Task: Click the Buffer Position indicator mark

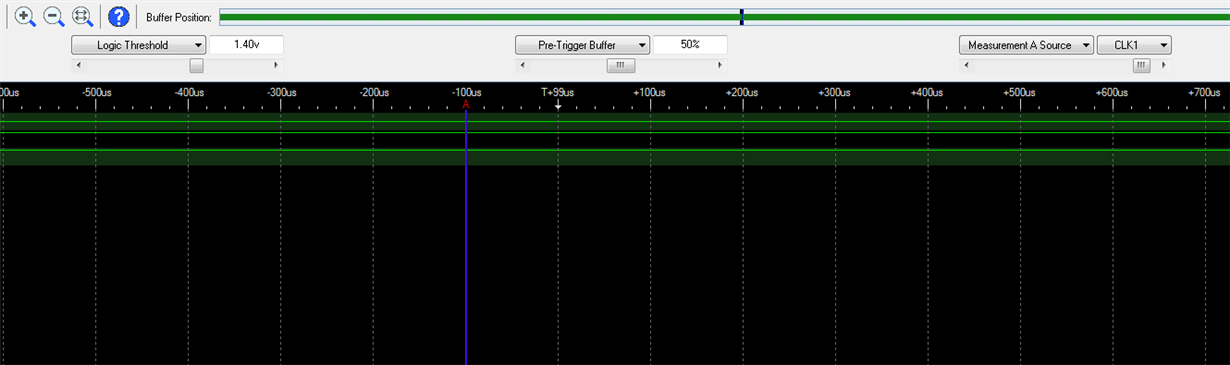Action: (x=742, y=17)
